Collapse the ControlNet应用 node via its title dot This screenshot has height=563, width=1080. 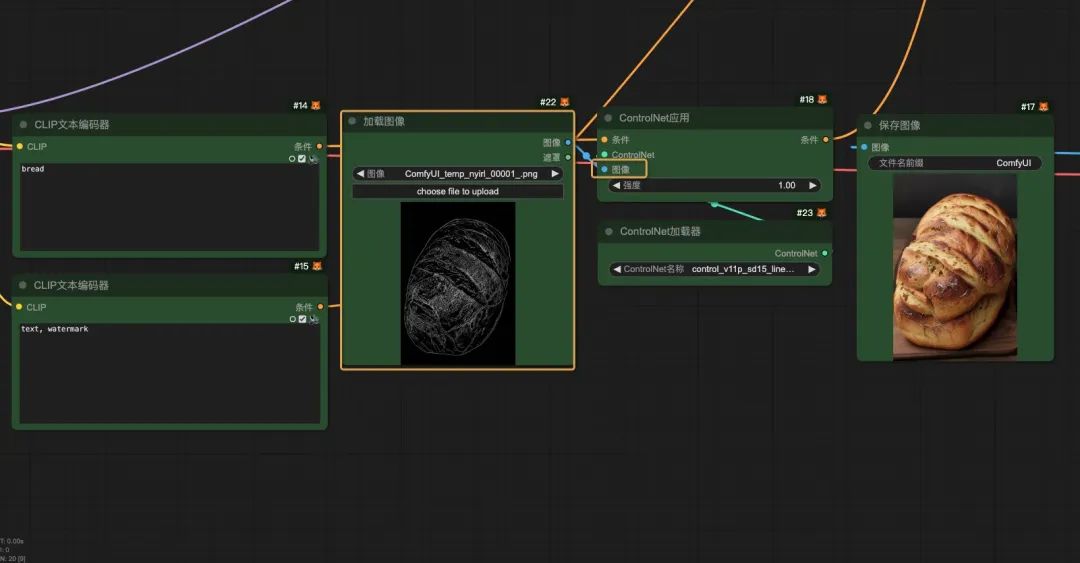pyautogui.click(x=608, y=118)
